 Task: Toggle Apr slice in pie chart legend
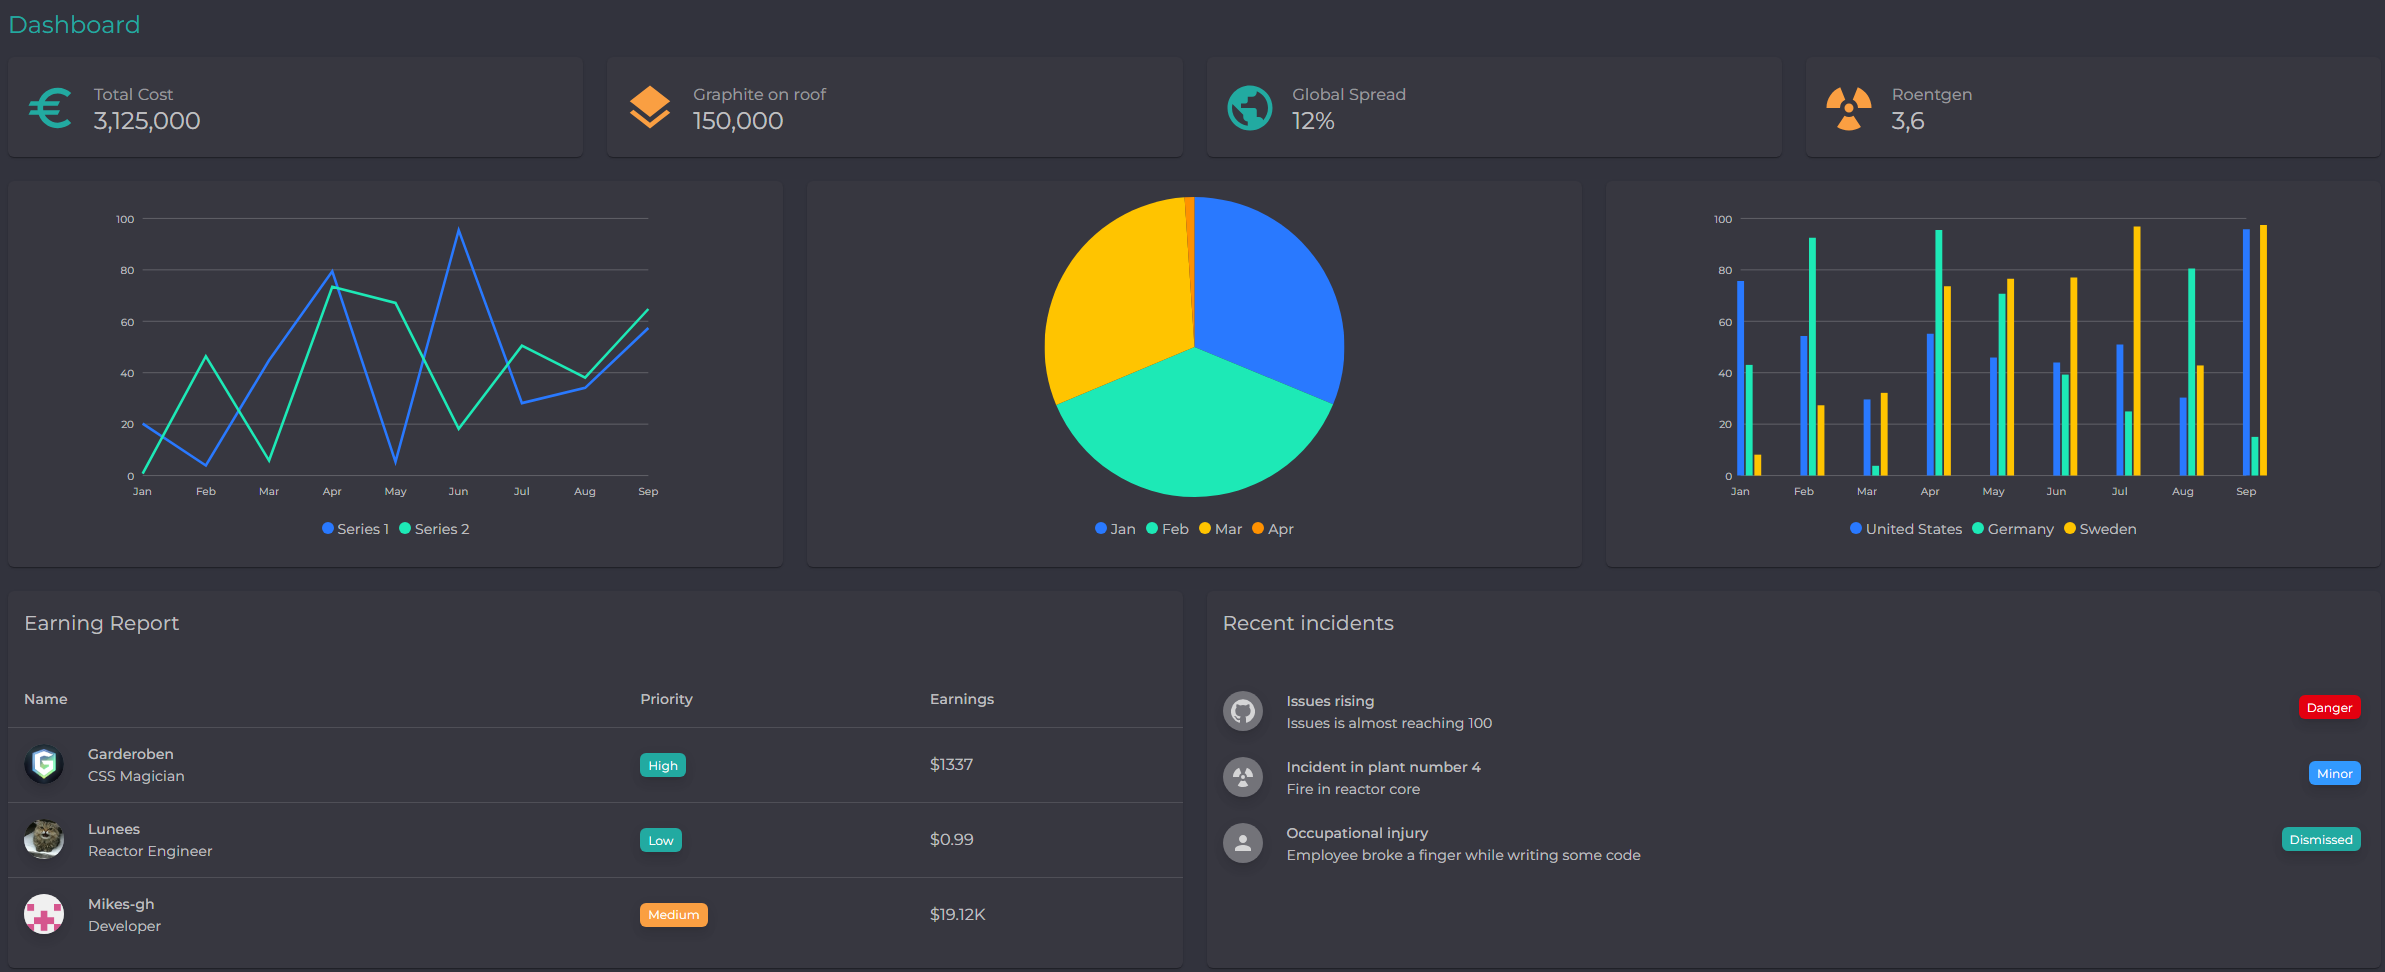pos(1273,529)
